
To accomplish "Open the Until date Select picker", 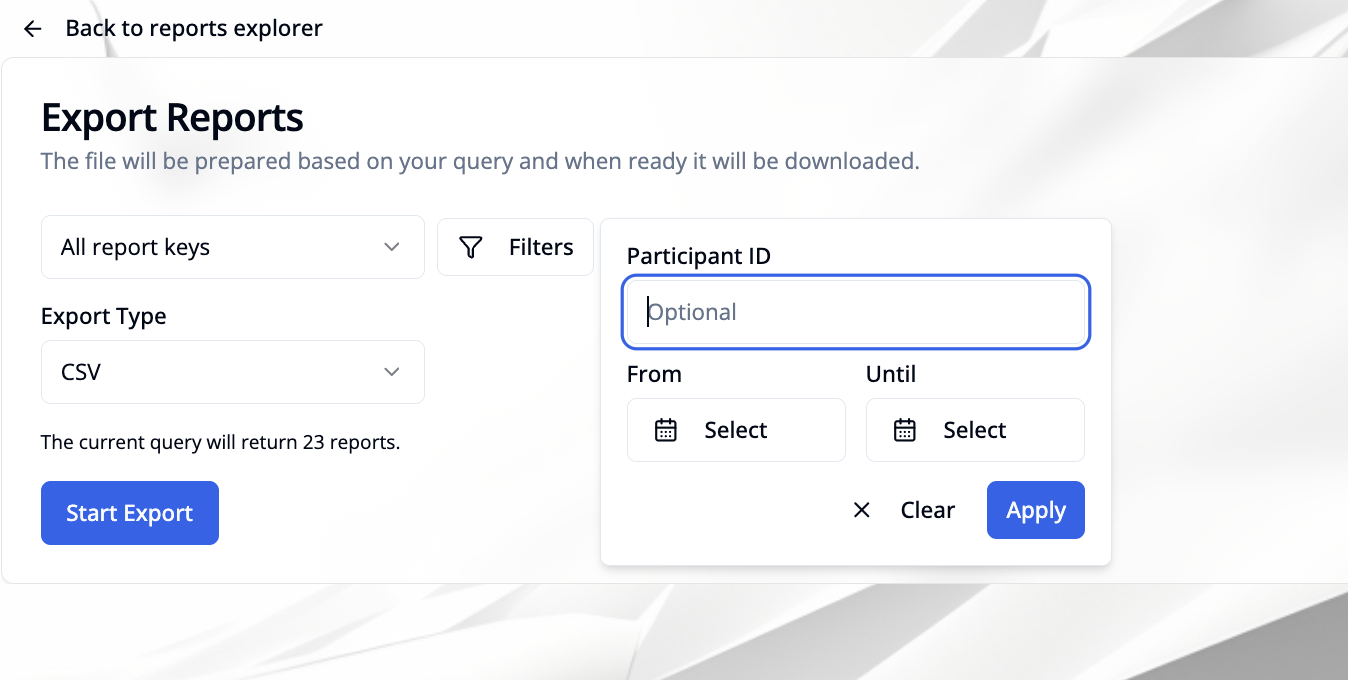I will pos(975,429).
